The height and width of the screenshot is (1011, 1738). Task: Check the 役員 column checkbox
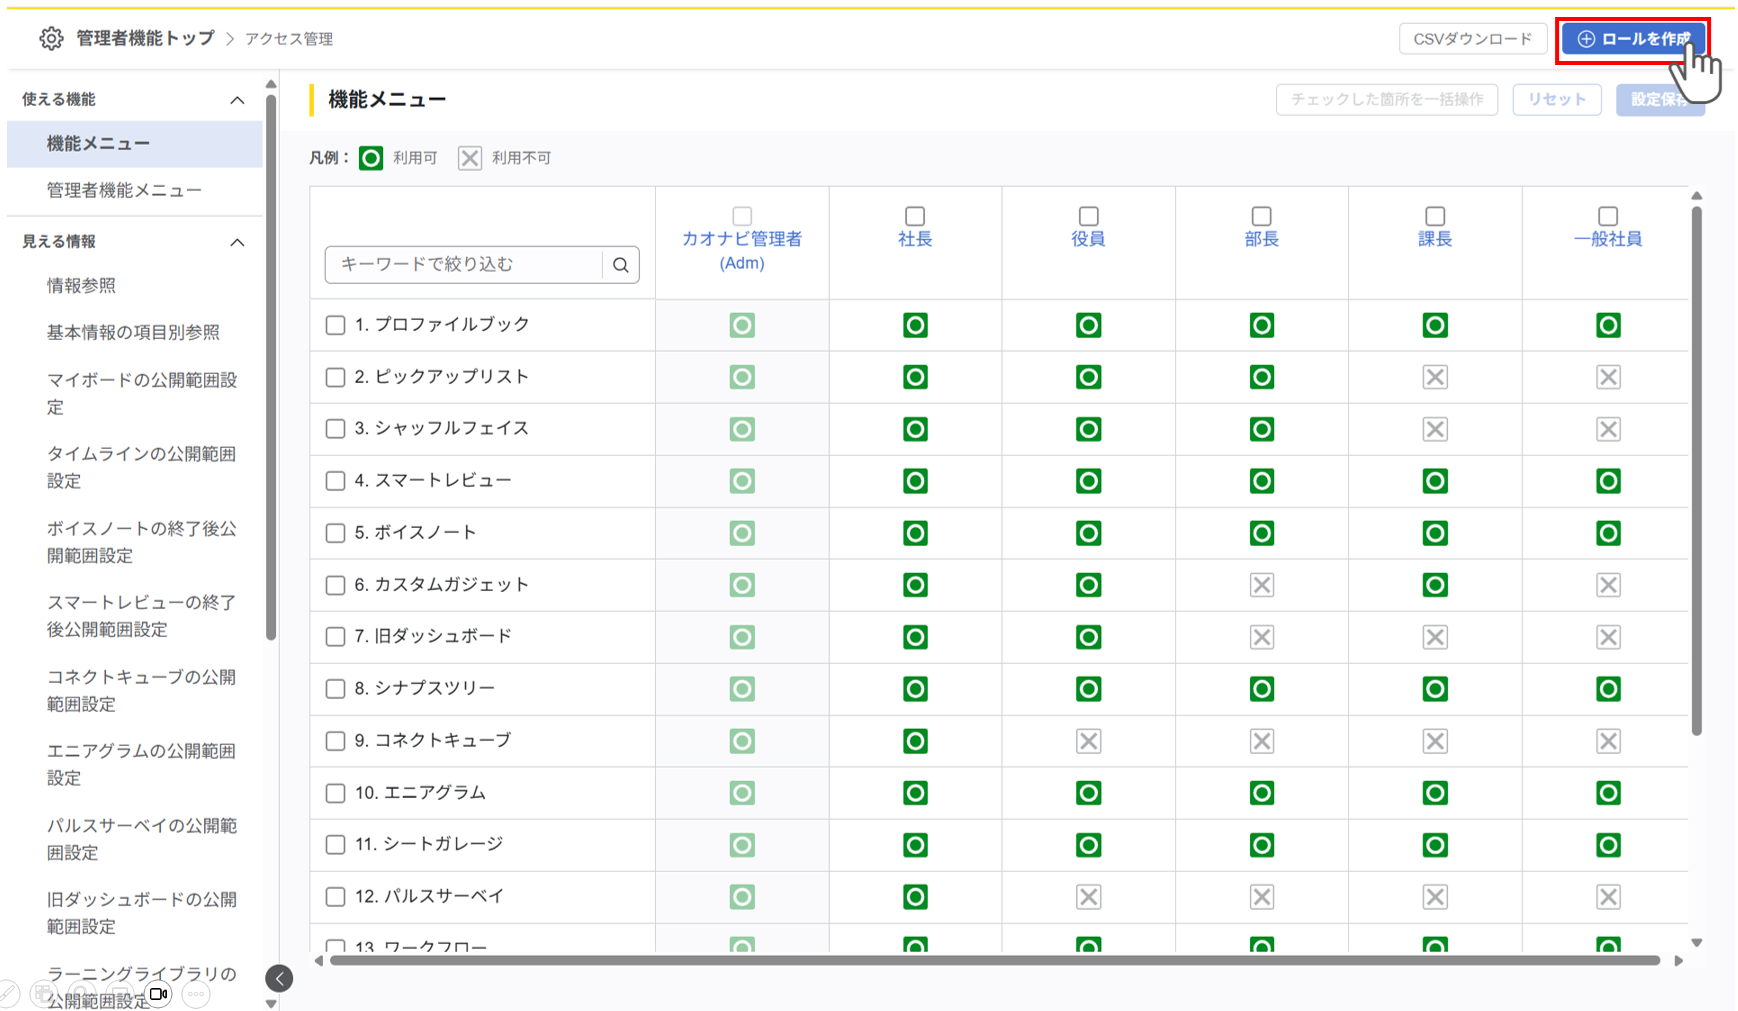pyautogui.click(x=1088, y=216)
